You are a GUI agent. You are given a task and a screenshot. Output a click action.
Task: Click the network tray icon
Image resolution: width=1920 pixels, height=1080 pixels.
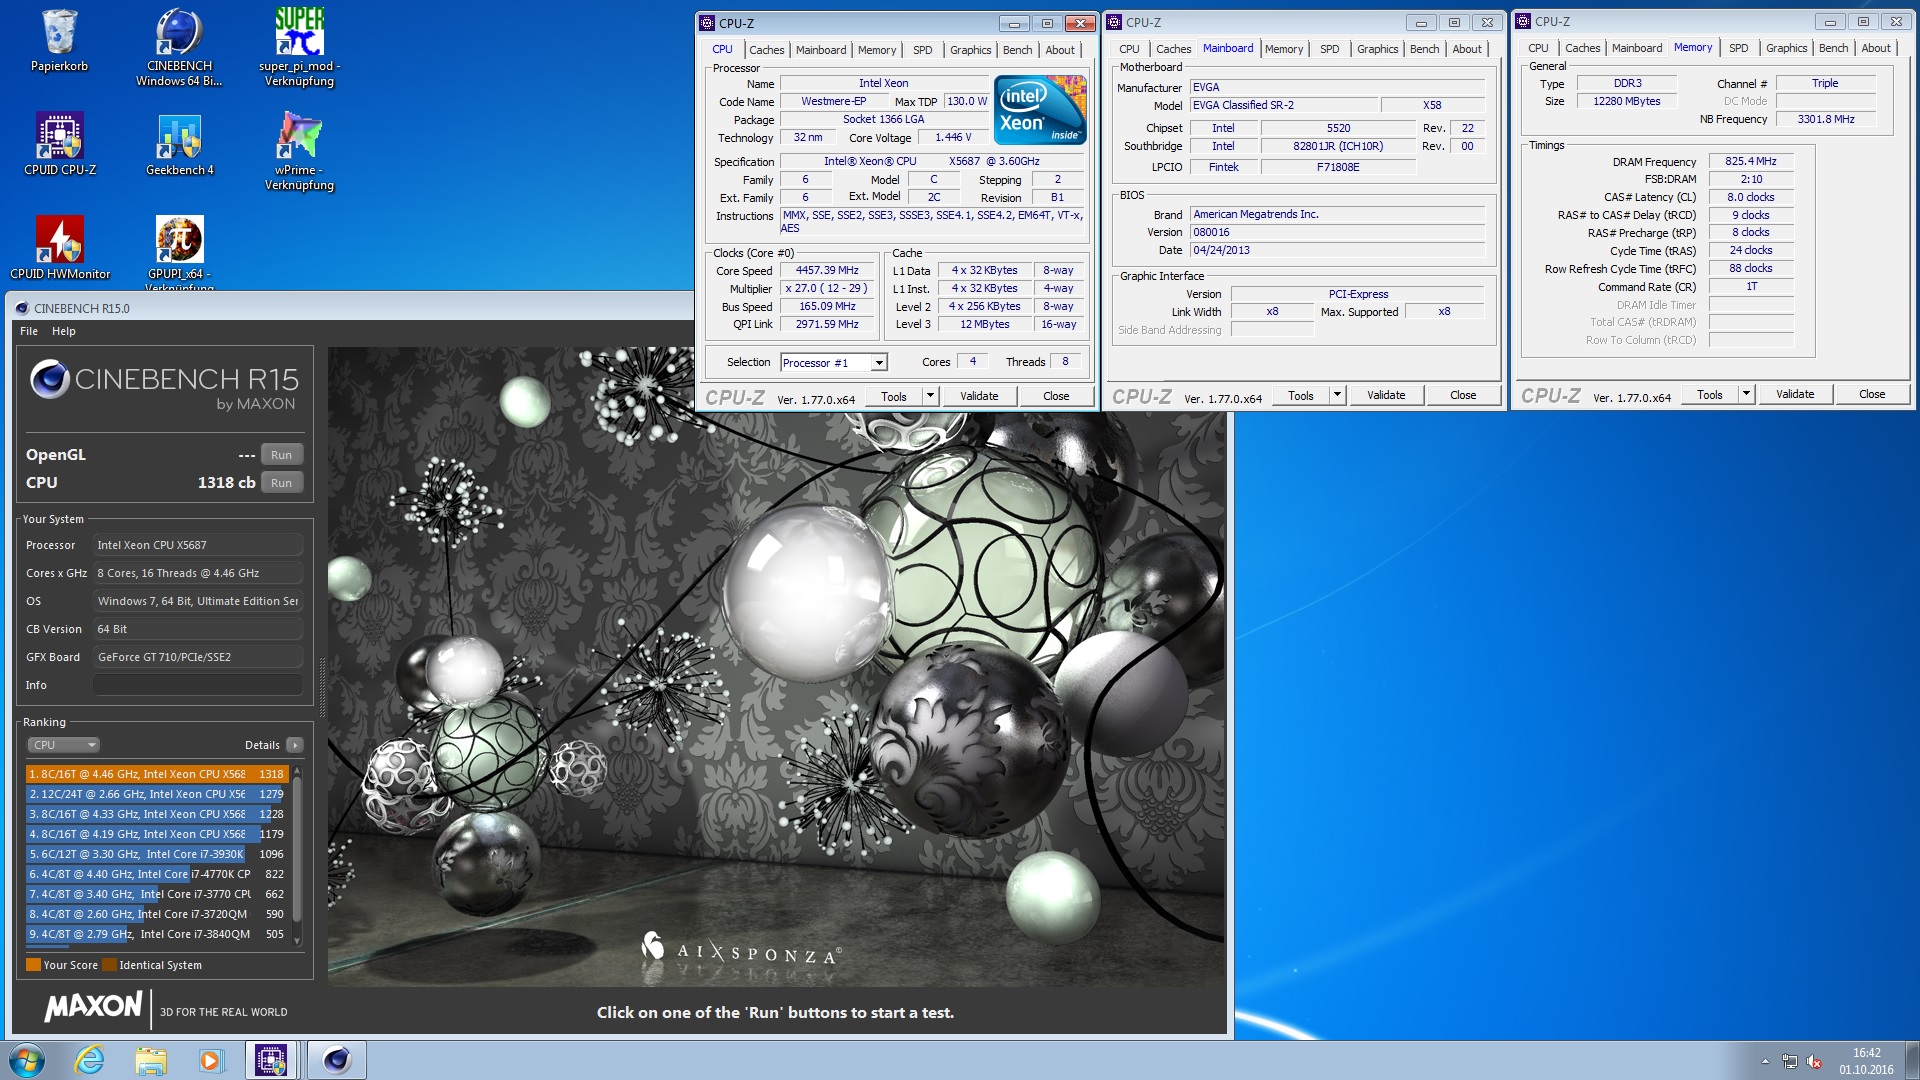pyautogui.click(x=1789, y=1062)
